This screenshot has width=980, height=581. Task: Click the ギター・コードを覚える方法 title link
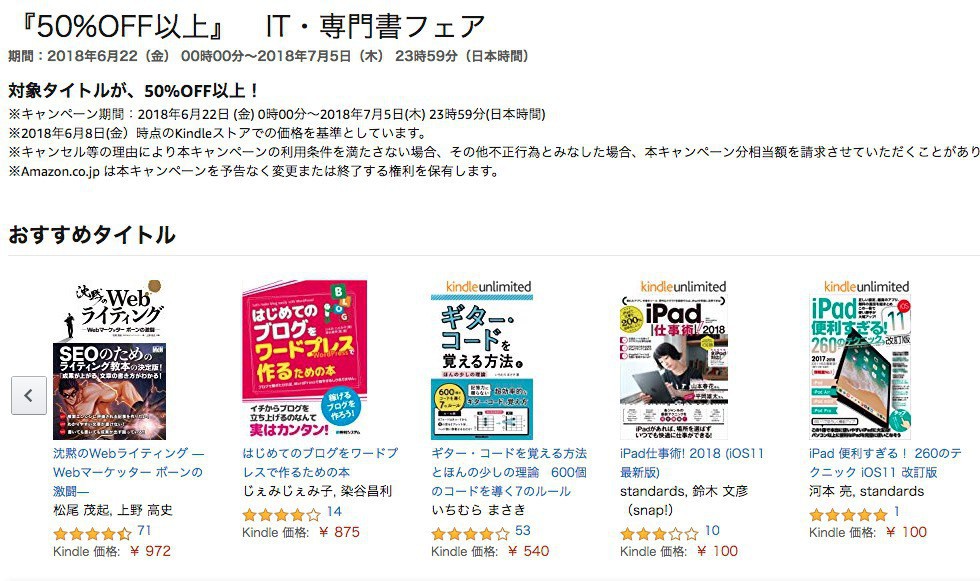pyautogui.click(x=509, y=472)
